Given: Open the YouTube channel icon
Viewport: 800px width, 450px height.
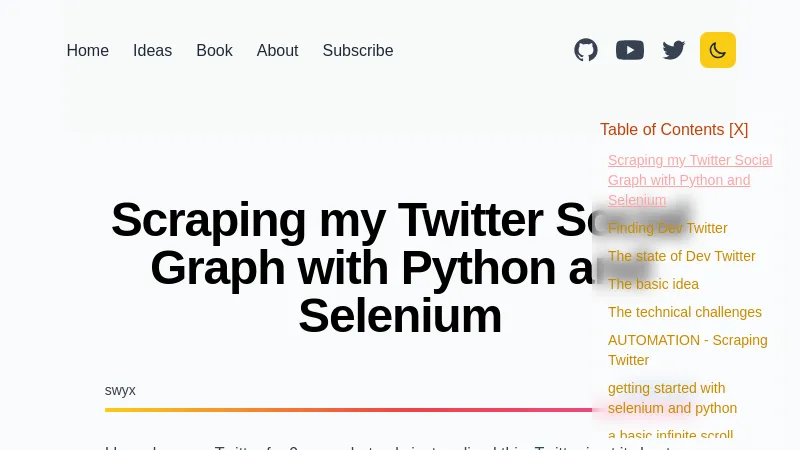Looking at the screenshot, I should point(630,50).
